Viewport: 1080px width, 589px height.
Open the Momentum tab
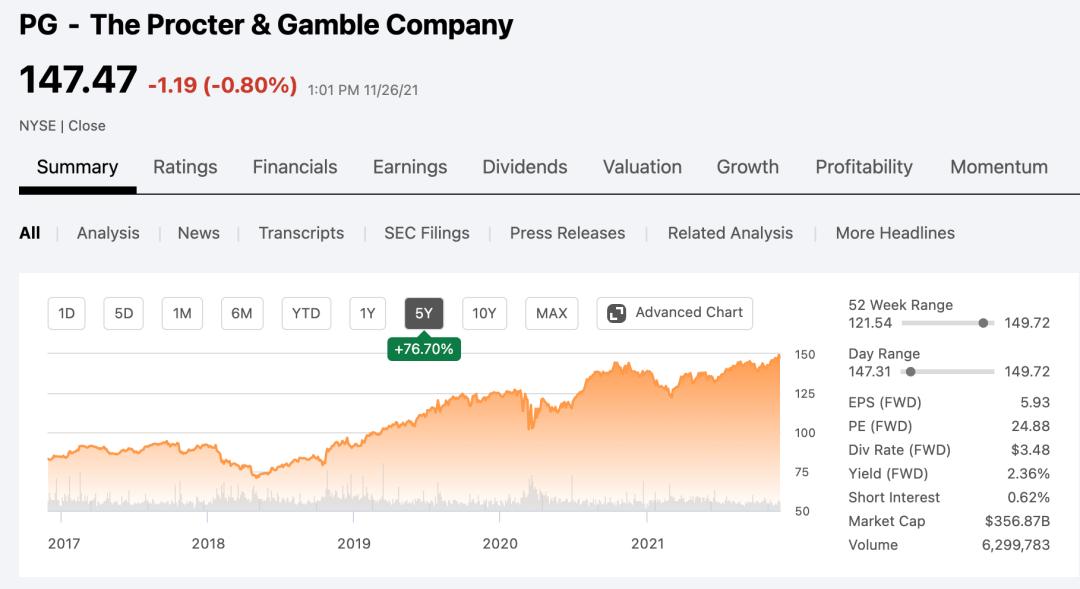click(999, 167)
